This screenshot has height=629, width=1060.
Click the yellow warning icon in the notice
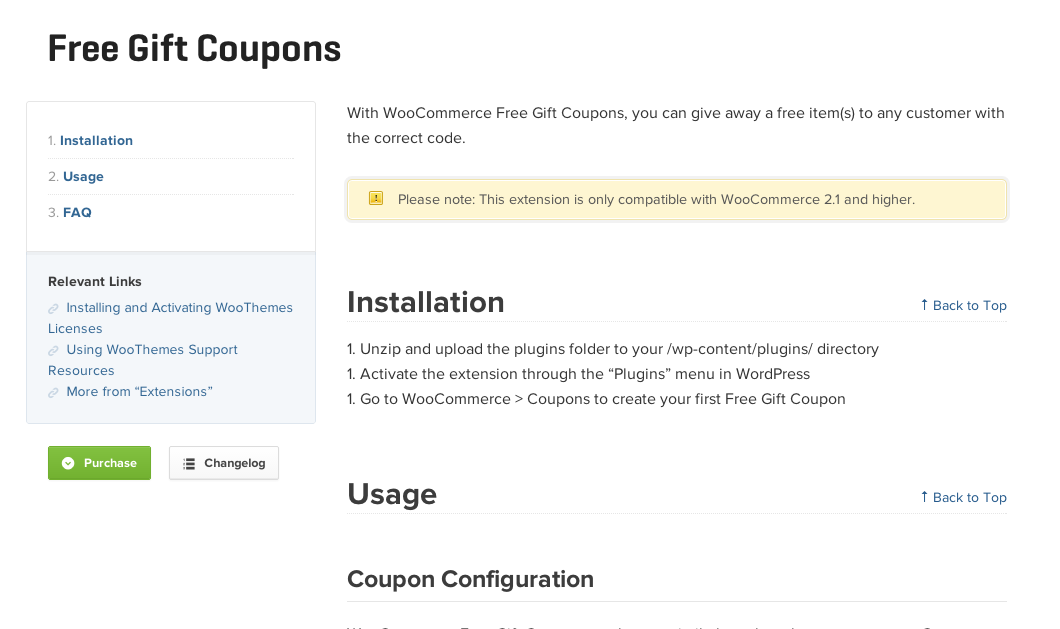coord(376,198)
